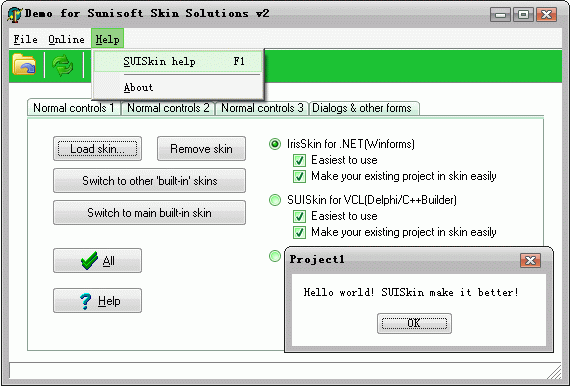Click Switch to other 'built-in' skins
Screen dimensions: 570x386
tap(149, 181)
